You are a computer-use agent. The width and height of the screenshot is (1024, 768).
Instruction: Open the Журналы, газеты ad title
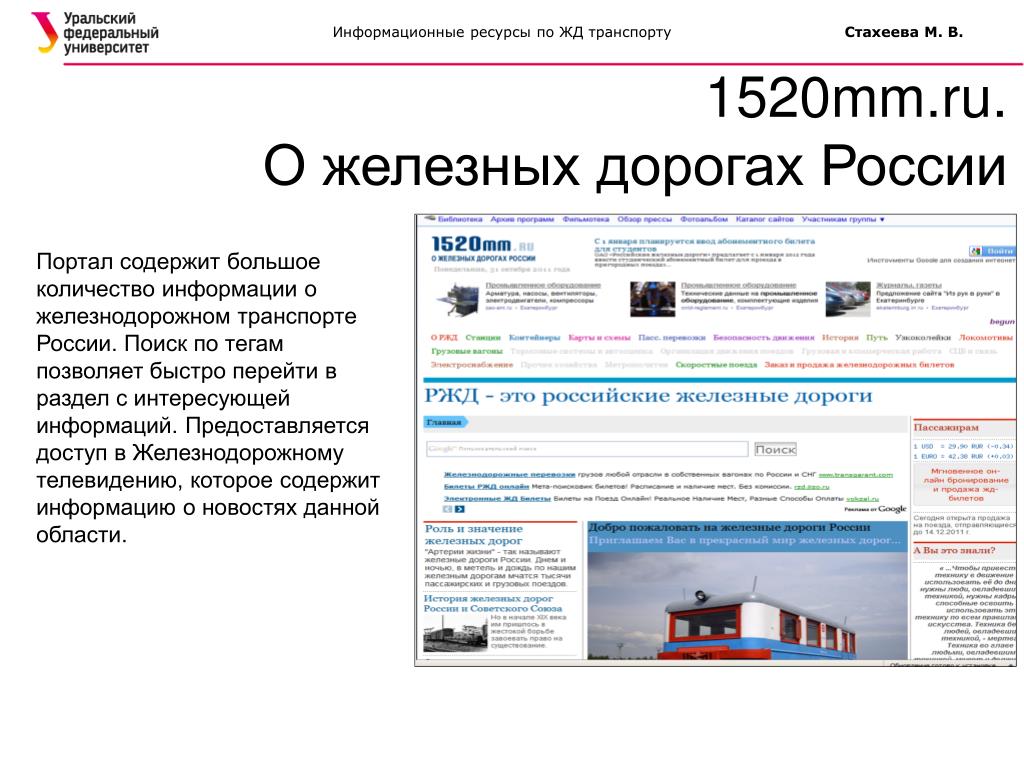pos(908,285)
